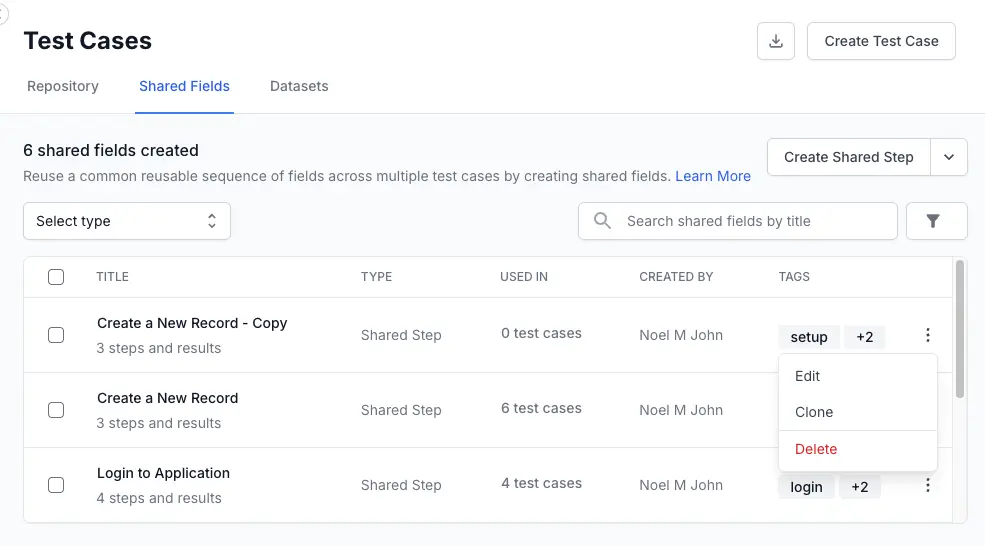The width and height of the screenshot is (985, 546).
Task: Open kebab menu for Create a New Record - Copy
Action: 927,335
